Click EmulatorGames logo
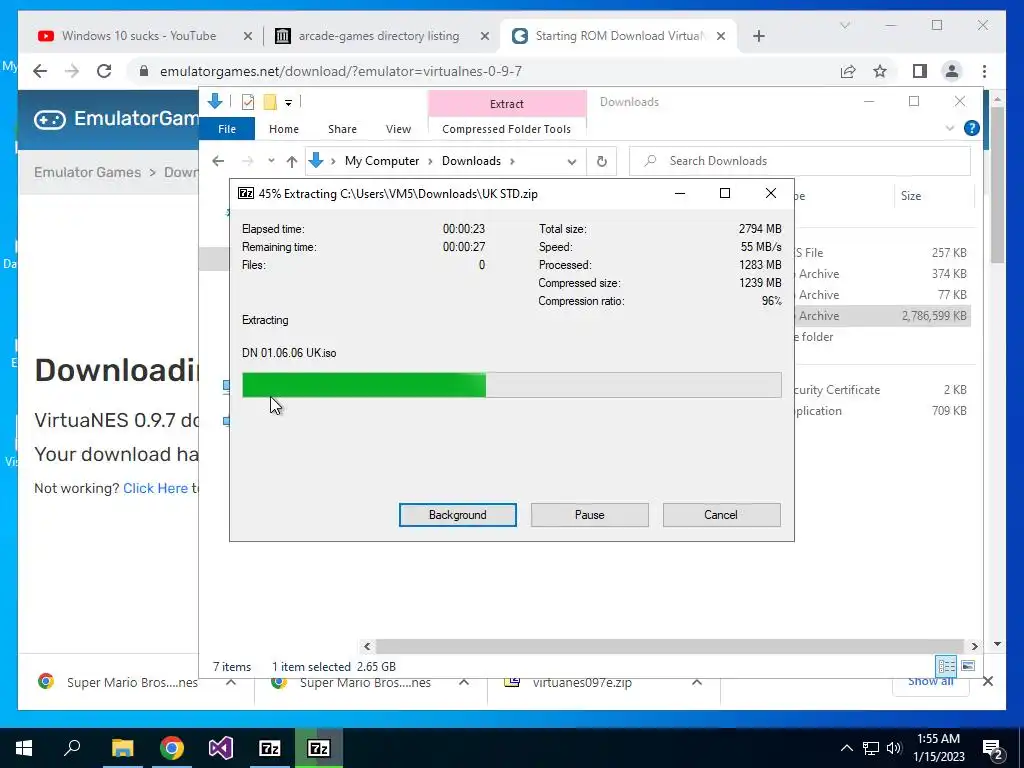 click(x=114, y=119)
